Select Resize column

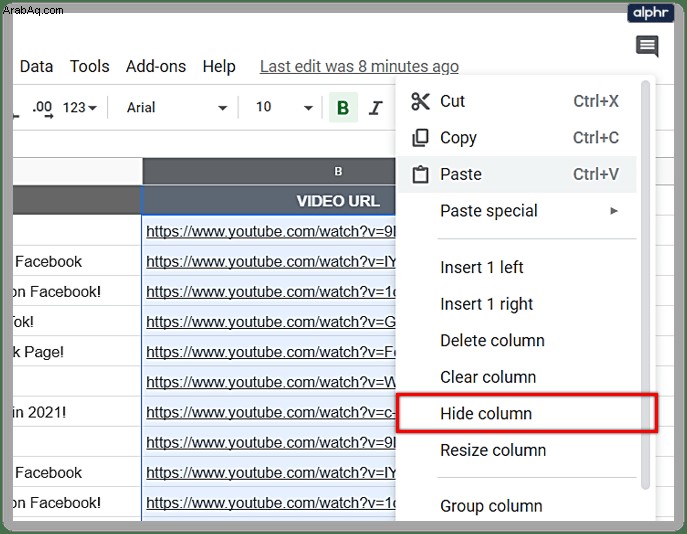tap(516, 450)
